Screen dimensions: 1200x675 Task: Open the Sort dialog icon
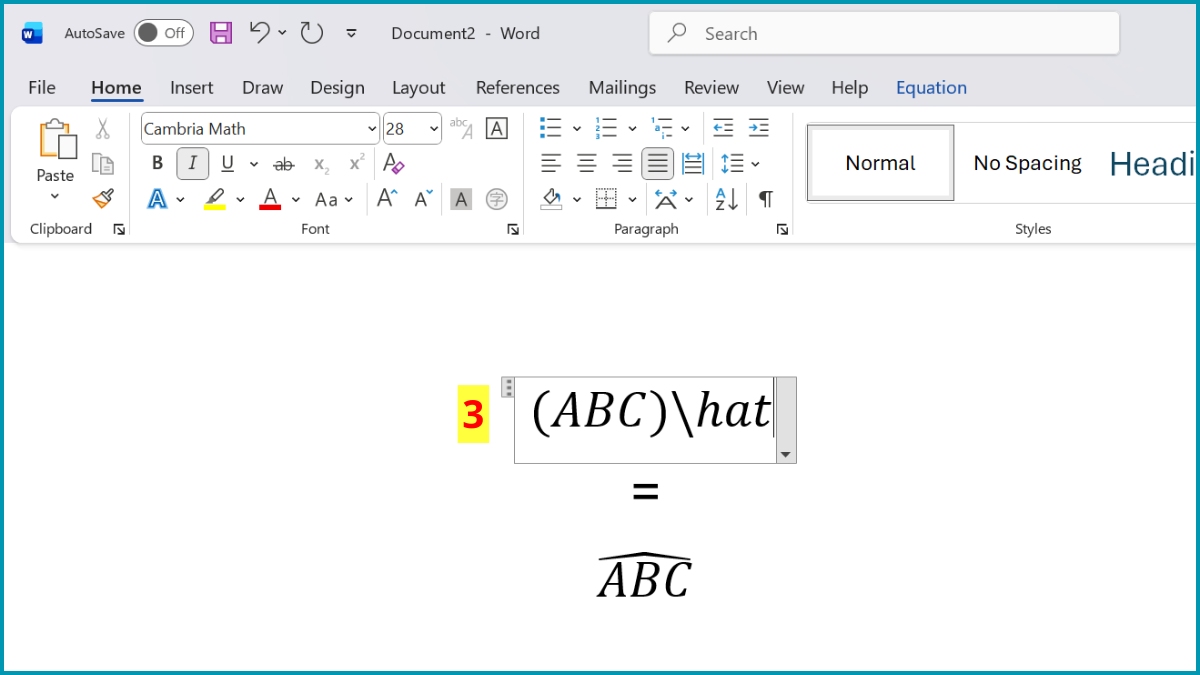(x=724, y=199)
